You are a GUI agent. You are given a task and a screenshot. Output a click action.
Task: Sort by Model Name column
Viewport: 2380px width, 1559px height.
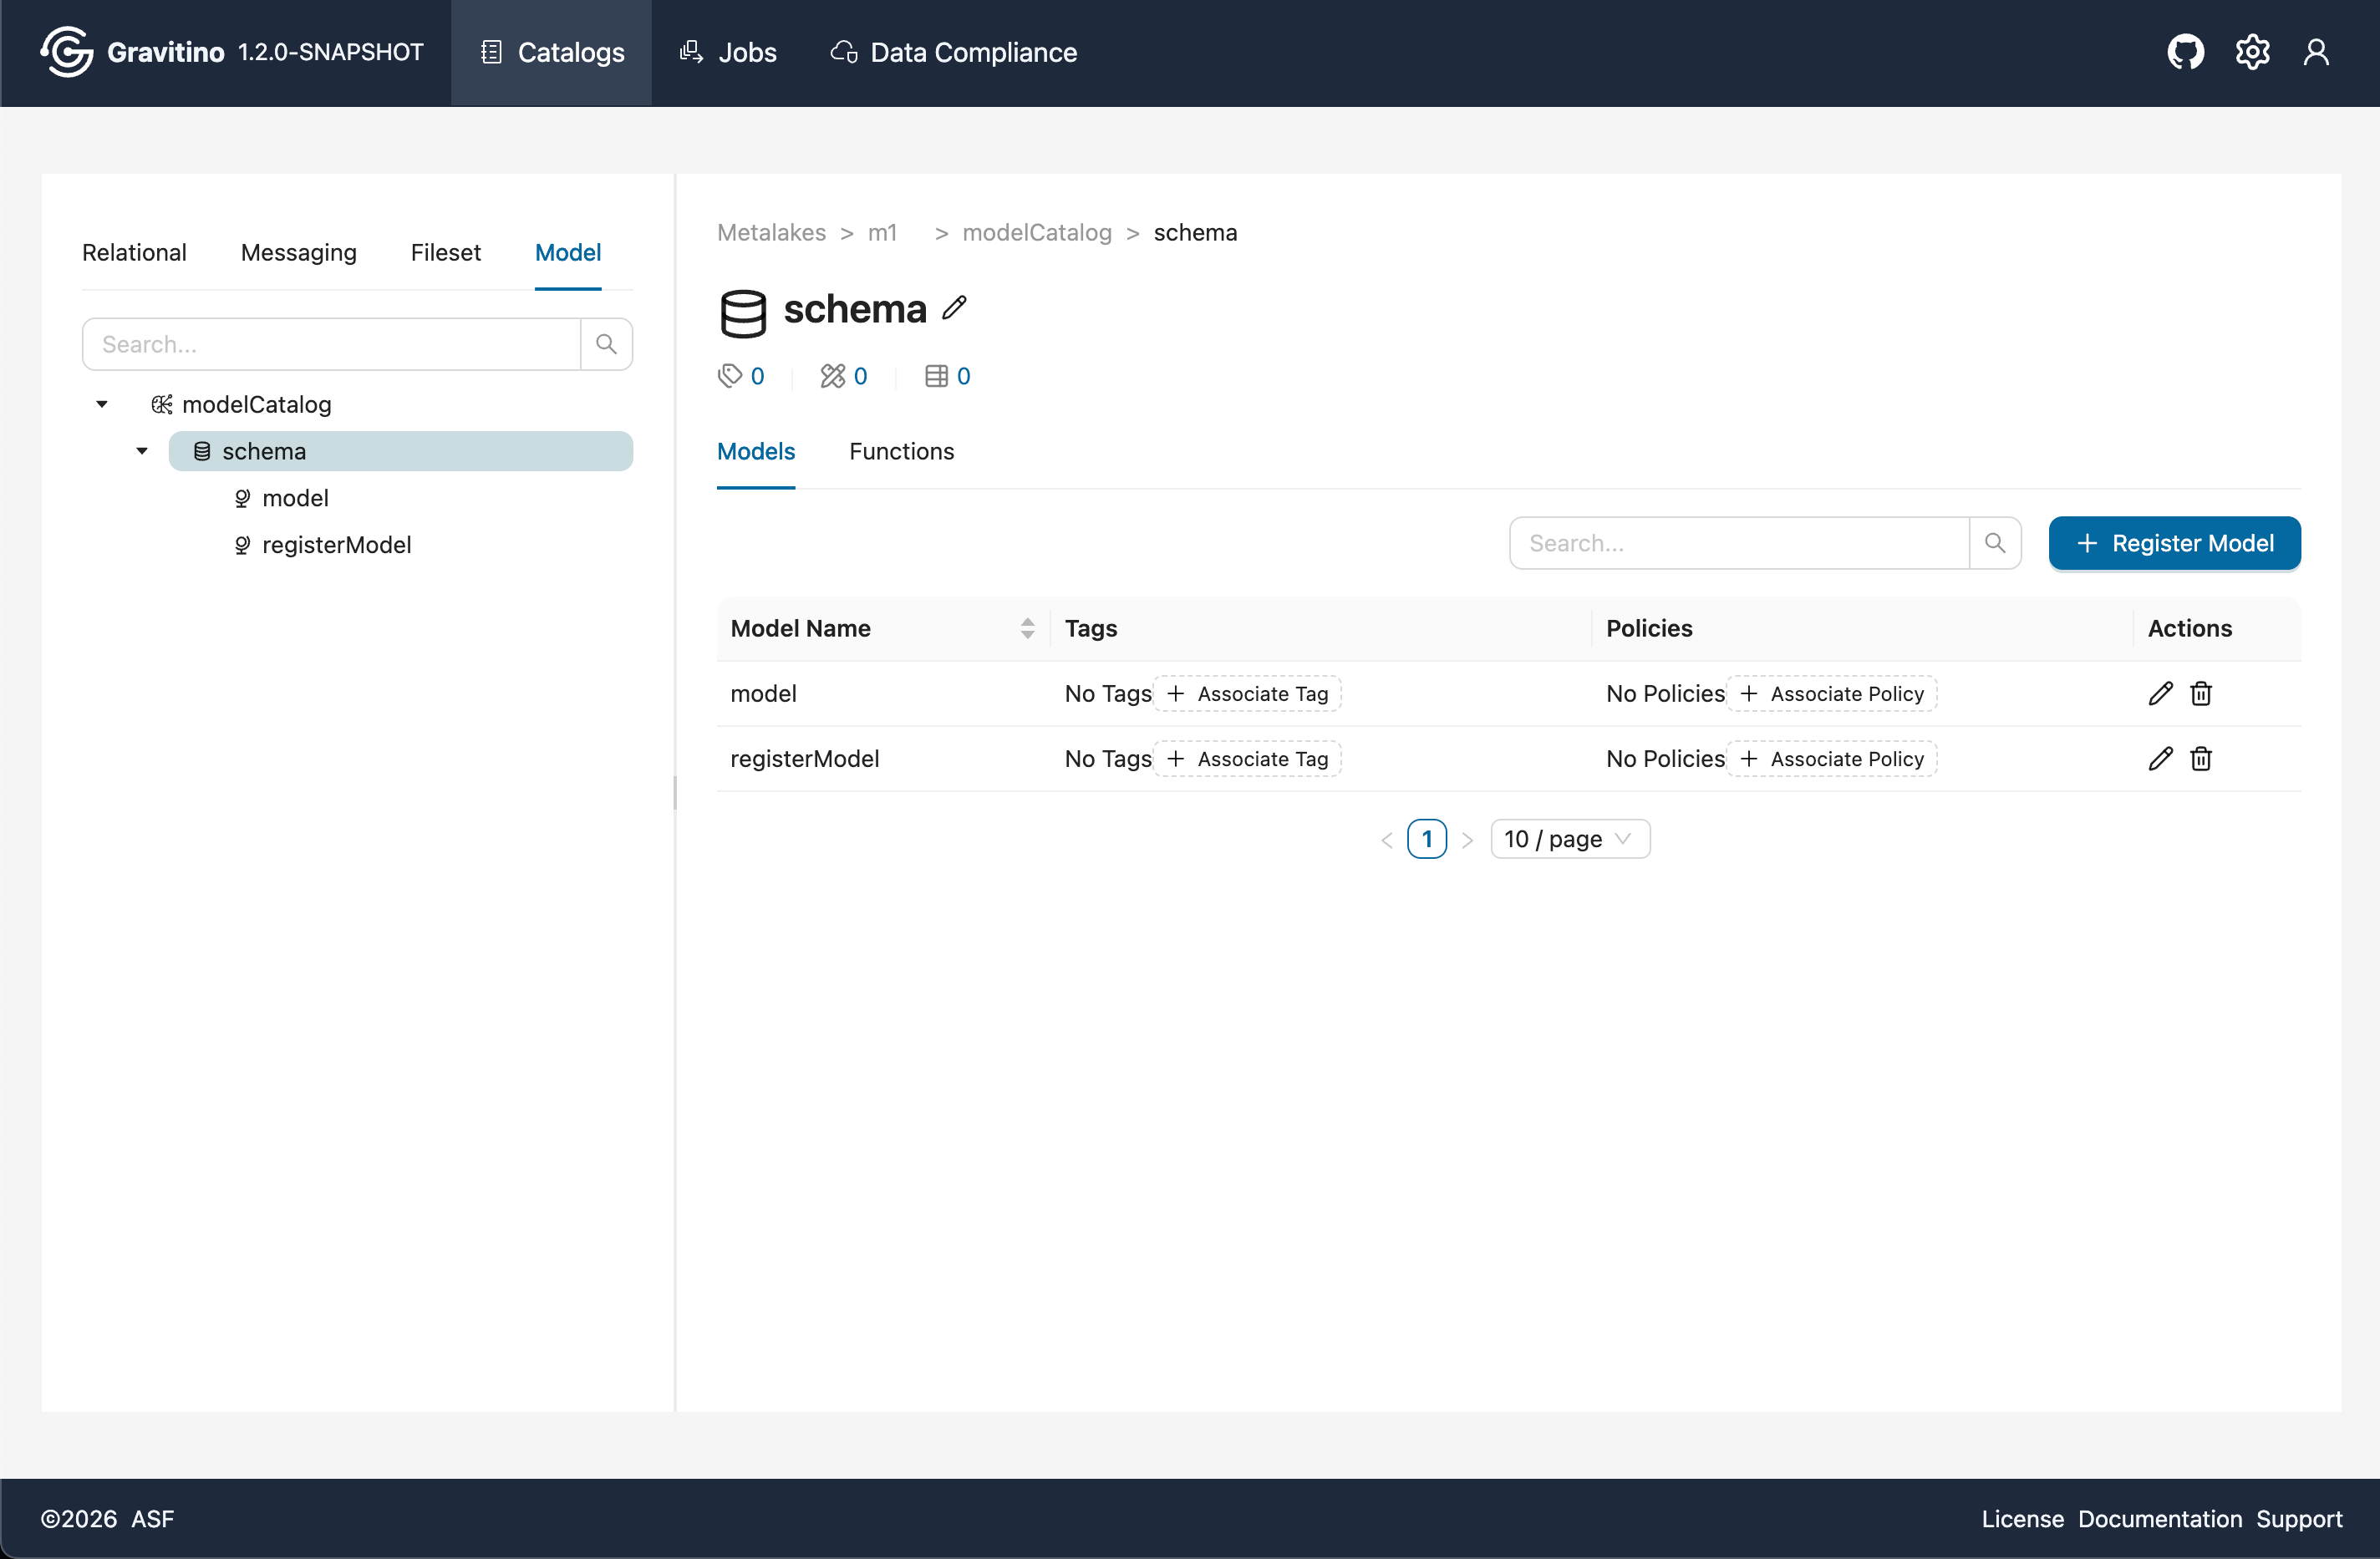coord(1027,628)
